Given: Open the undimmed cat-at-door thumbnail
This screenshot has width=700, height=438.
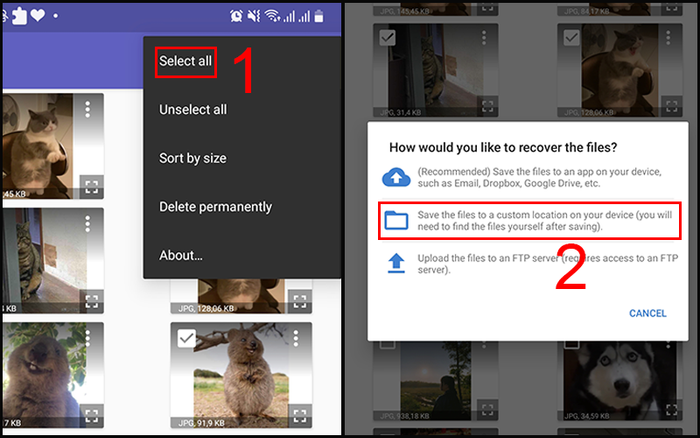Looking at the screenshot, I should click(x=53, y=260).
